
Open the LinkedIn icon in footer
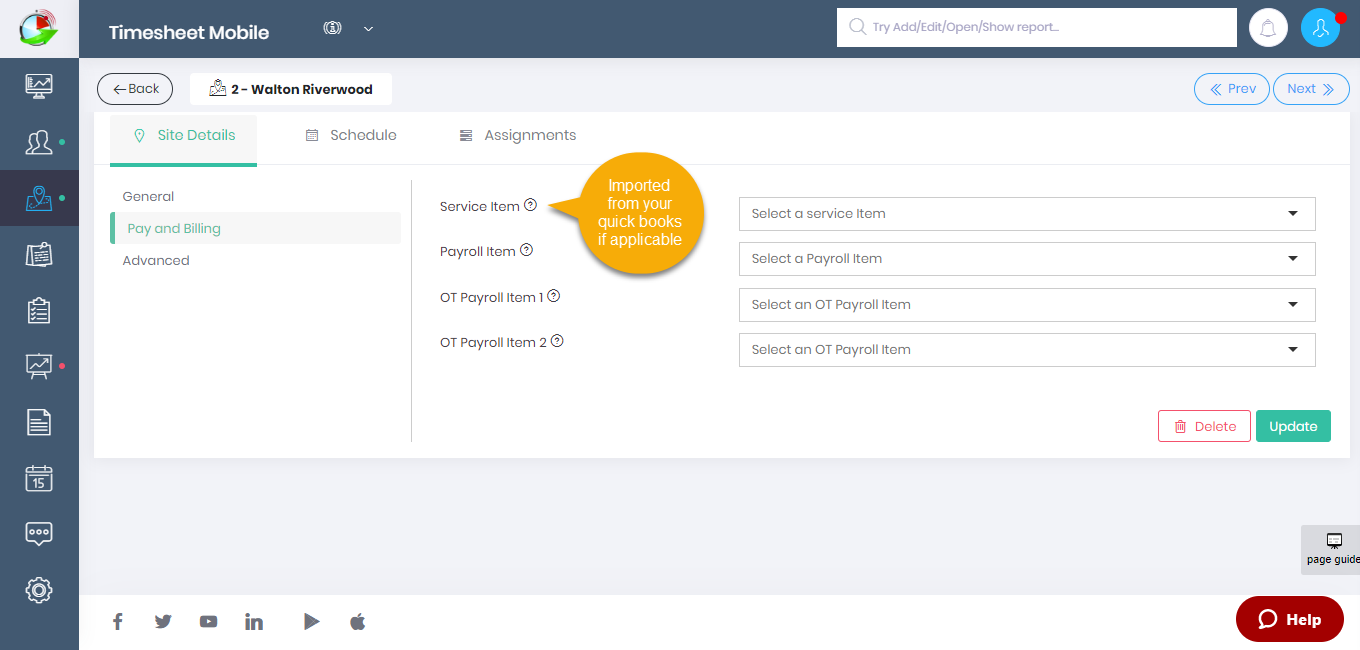point(254,622)
